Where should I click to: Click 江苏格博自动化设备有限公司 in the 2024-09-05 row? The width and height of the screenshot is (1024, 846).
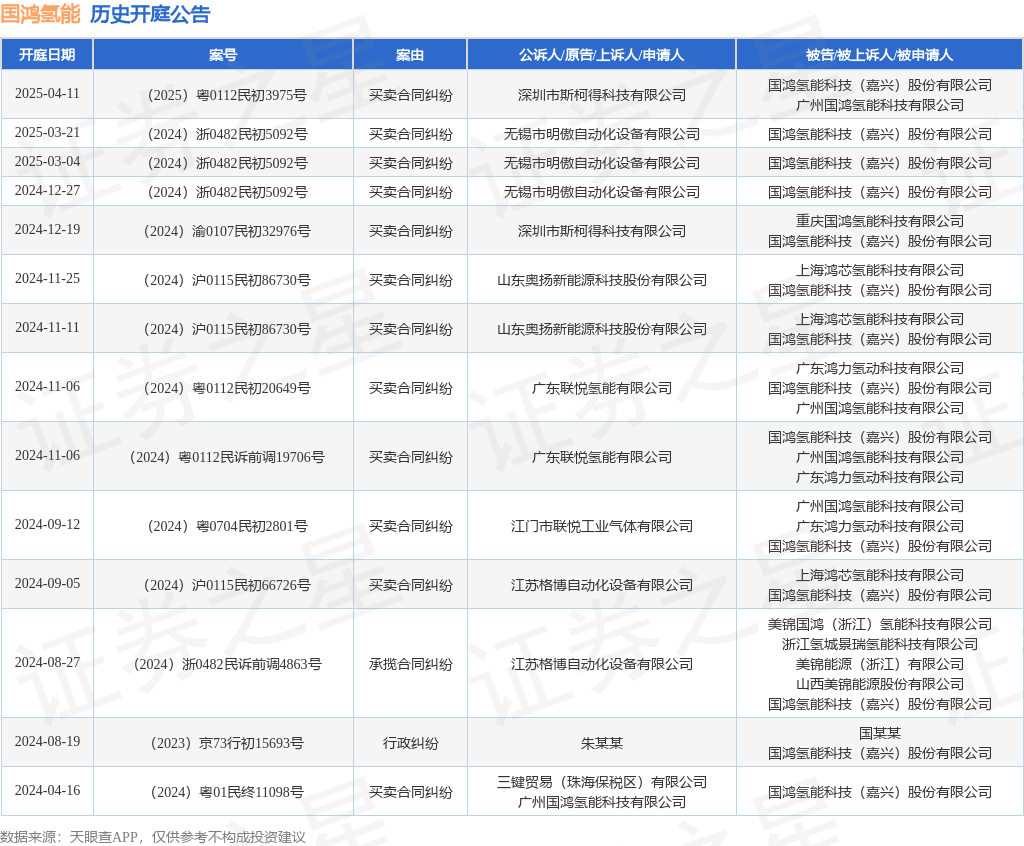pyautogui.click(x=601, y=585)
